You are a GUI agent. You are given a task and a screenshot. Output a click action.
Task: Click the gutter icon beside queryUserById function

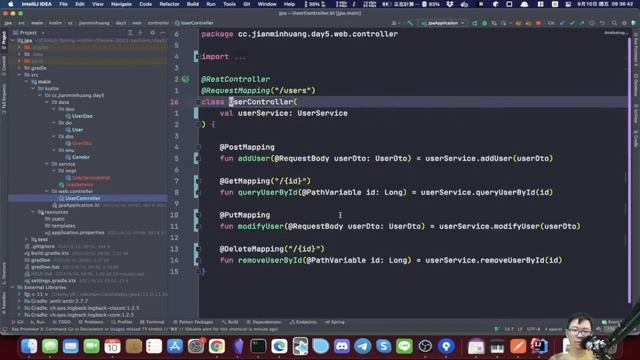point(197,192)
